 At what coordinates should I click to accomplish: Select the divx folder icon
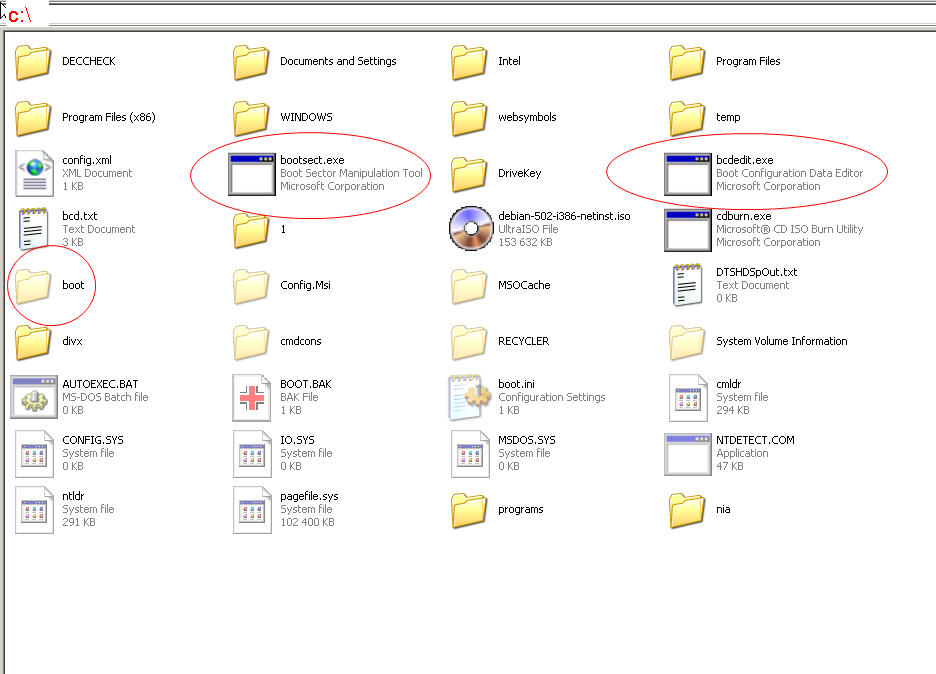click(33, 342)
